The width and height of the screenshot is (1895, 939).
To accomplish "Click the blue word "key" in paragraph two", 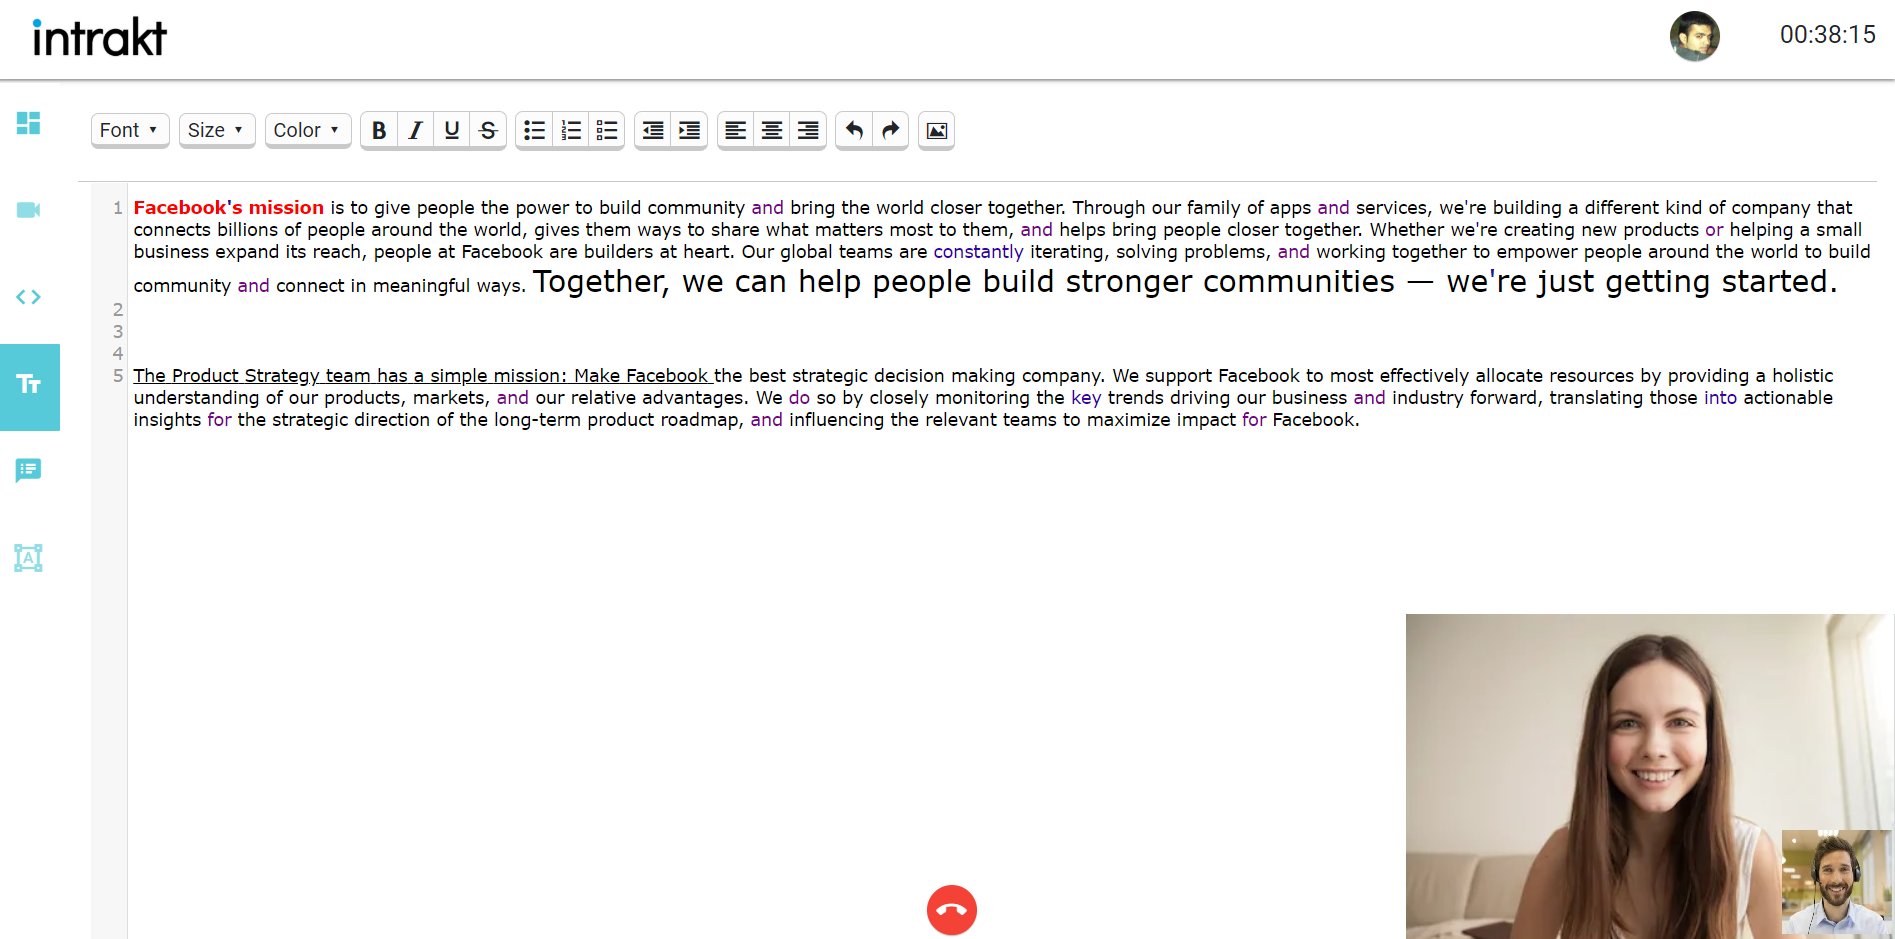I will (1086, 398).
